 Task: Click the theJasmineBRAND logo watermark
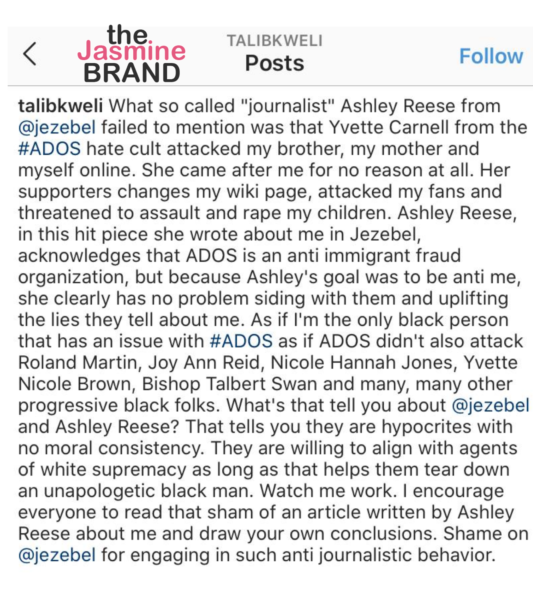click(131, 54)
